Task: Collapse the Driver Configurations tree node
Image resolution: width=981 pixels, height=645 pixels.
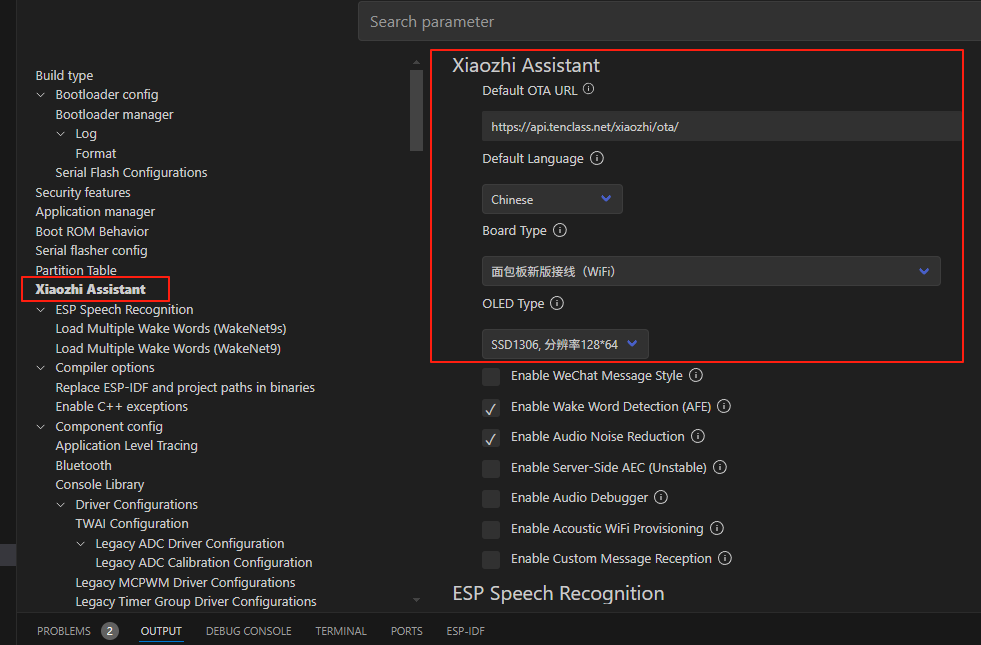Action: click(x=61, y=505)
